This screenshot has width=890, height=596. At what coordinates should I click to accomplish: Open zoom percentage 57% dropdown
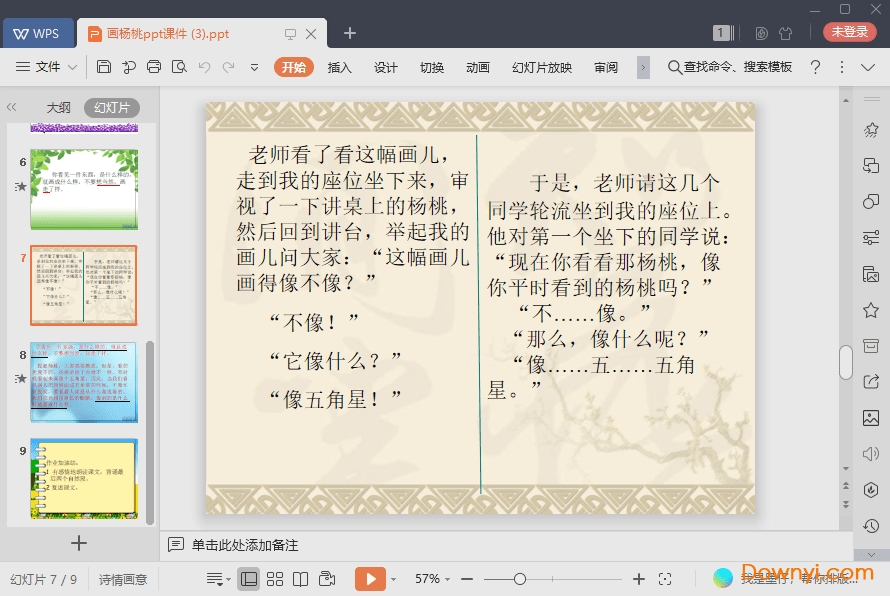coord(433,579)
